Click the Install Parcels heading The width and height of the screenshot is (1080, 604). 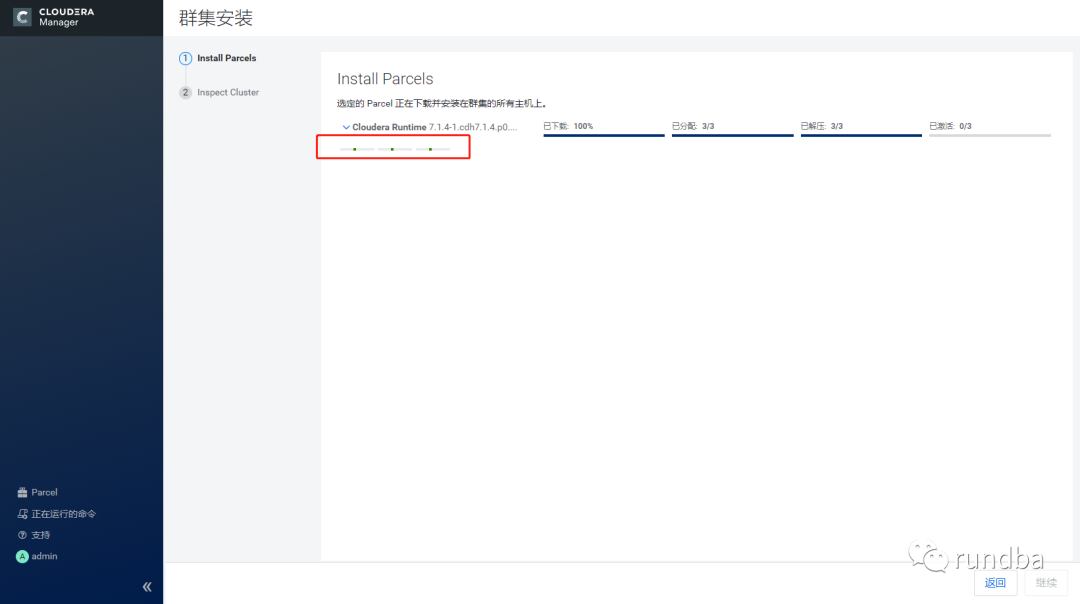pyautogui.click(x=385, y=79)
